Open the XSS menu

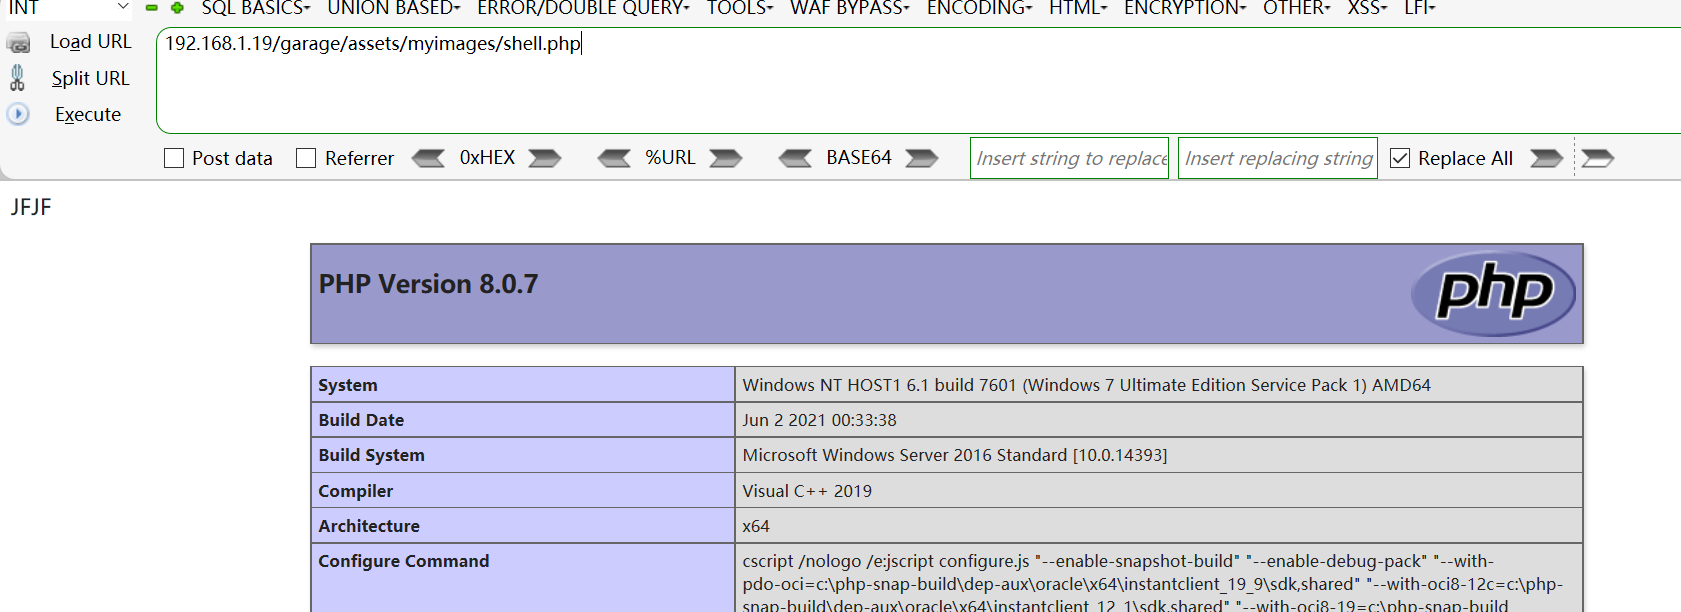coord(1367,8)
